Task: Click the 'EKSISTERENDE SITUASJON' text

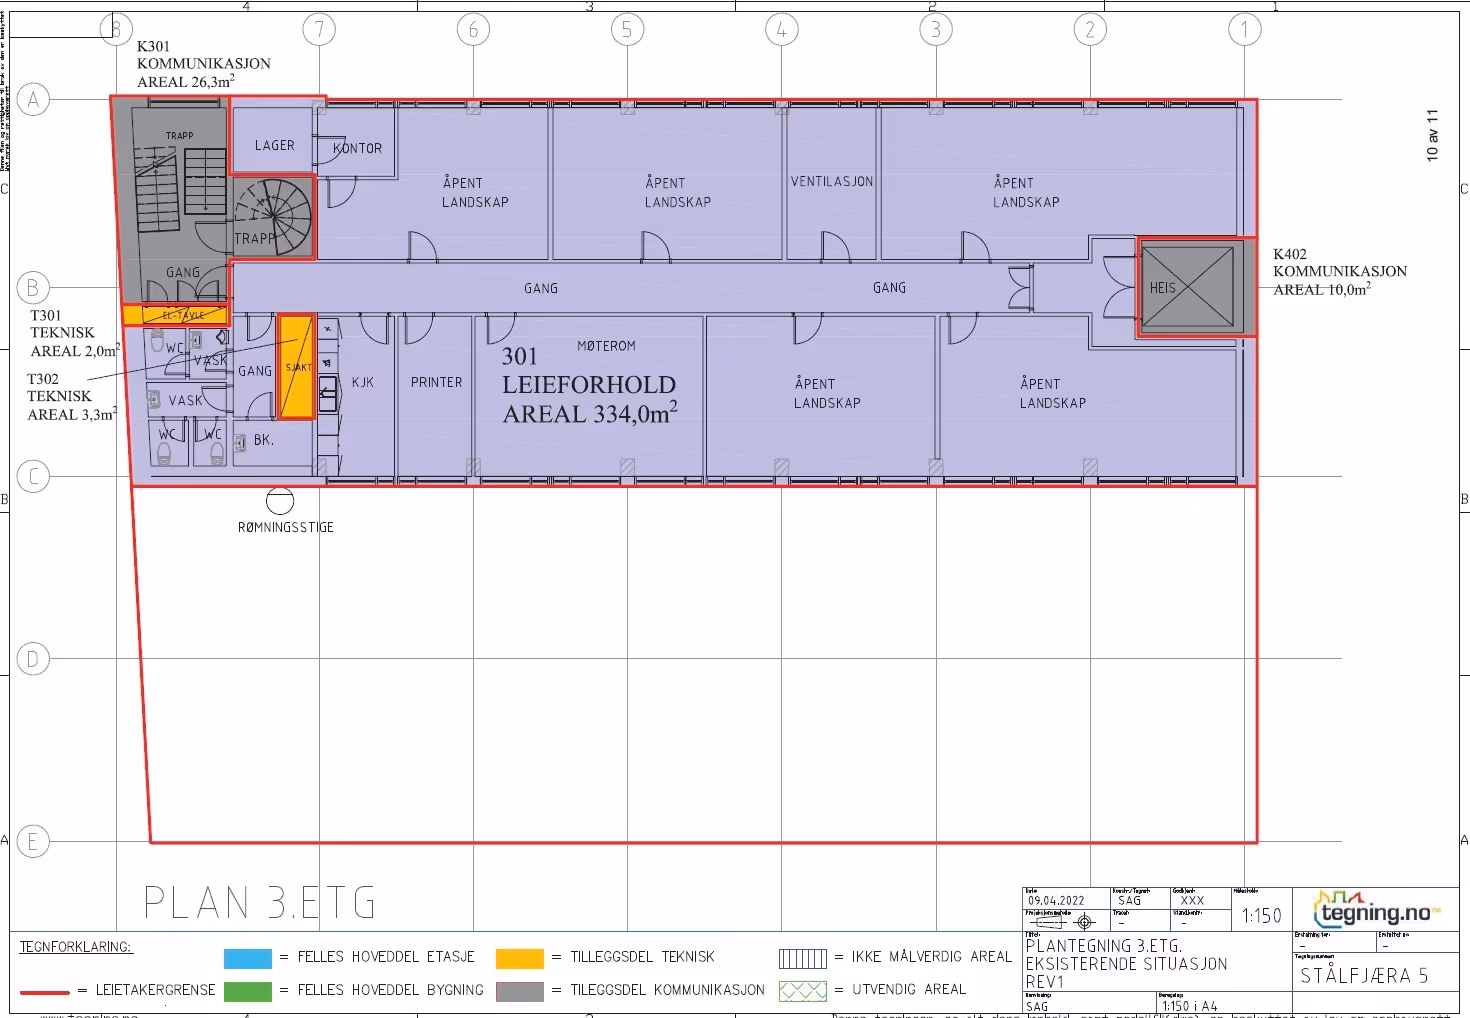Action: (1126, 963)
